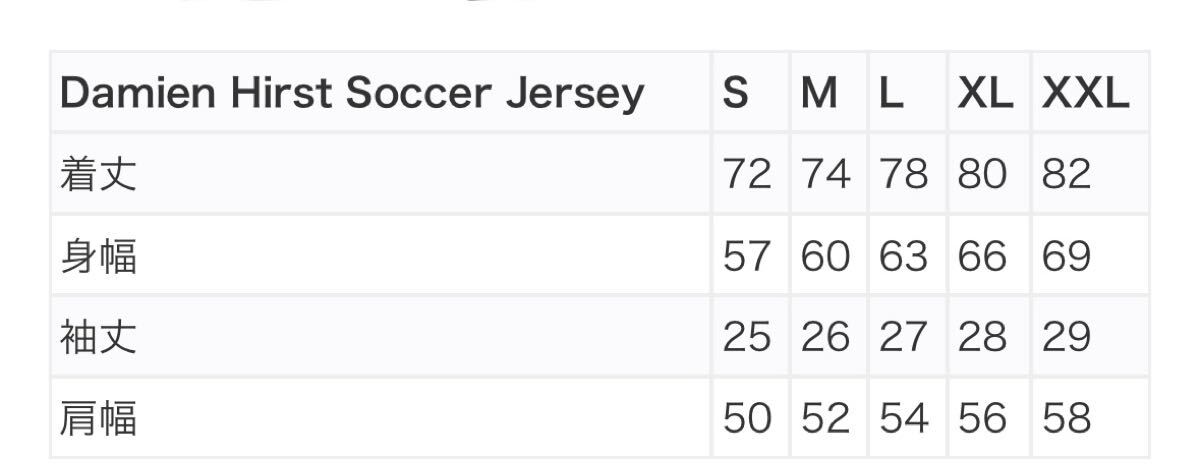1200x475 pixels.
Task: Click the 着丈 row label
Action: 98,175
